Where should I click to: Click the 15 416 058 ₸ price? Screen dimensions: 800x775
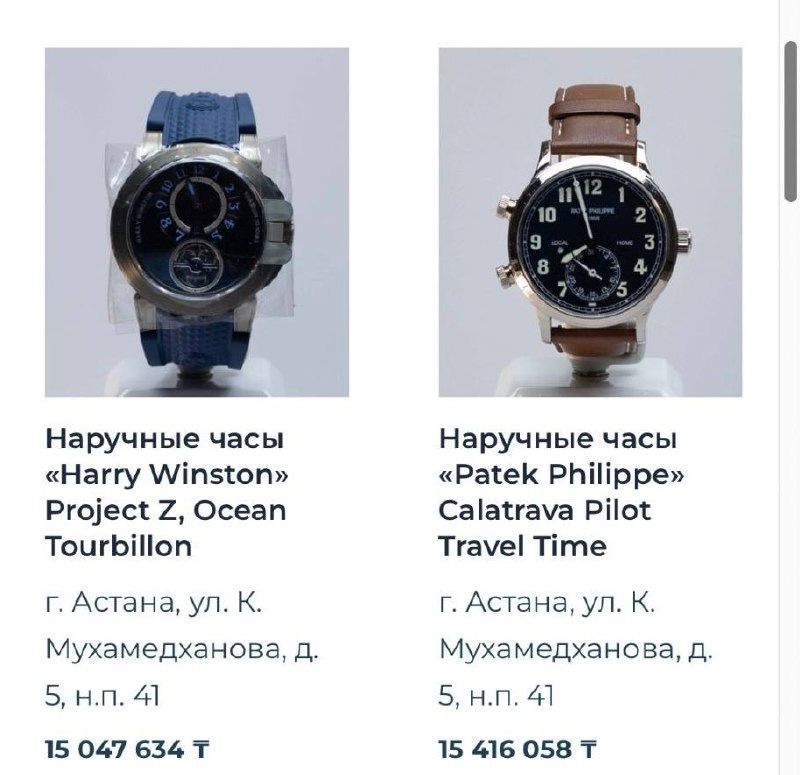click(517, 749)
